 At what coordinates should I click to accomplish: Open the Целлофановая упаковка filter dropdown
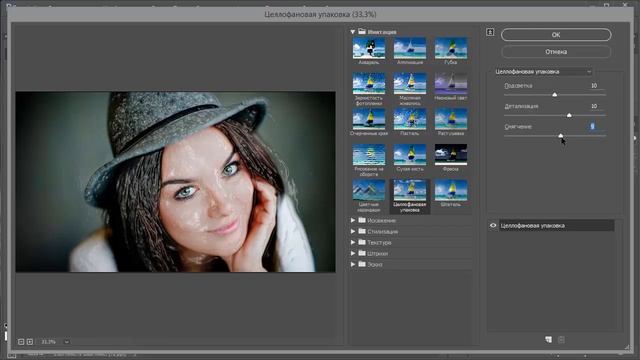pos(542,71)
